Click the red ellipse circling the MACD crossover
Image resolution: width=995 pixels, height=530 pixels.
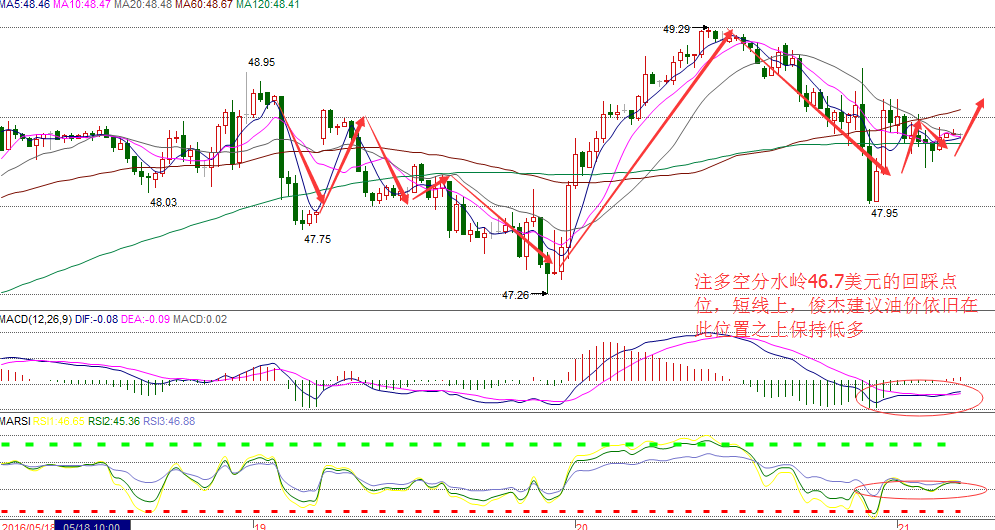point(919,397)
